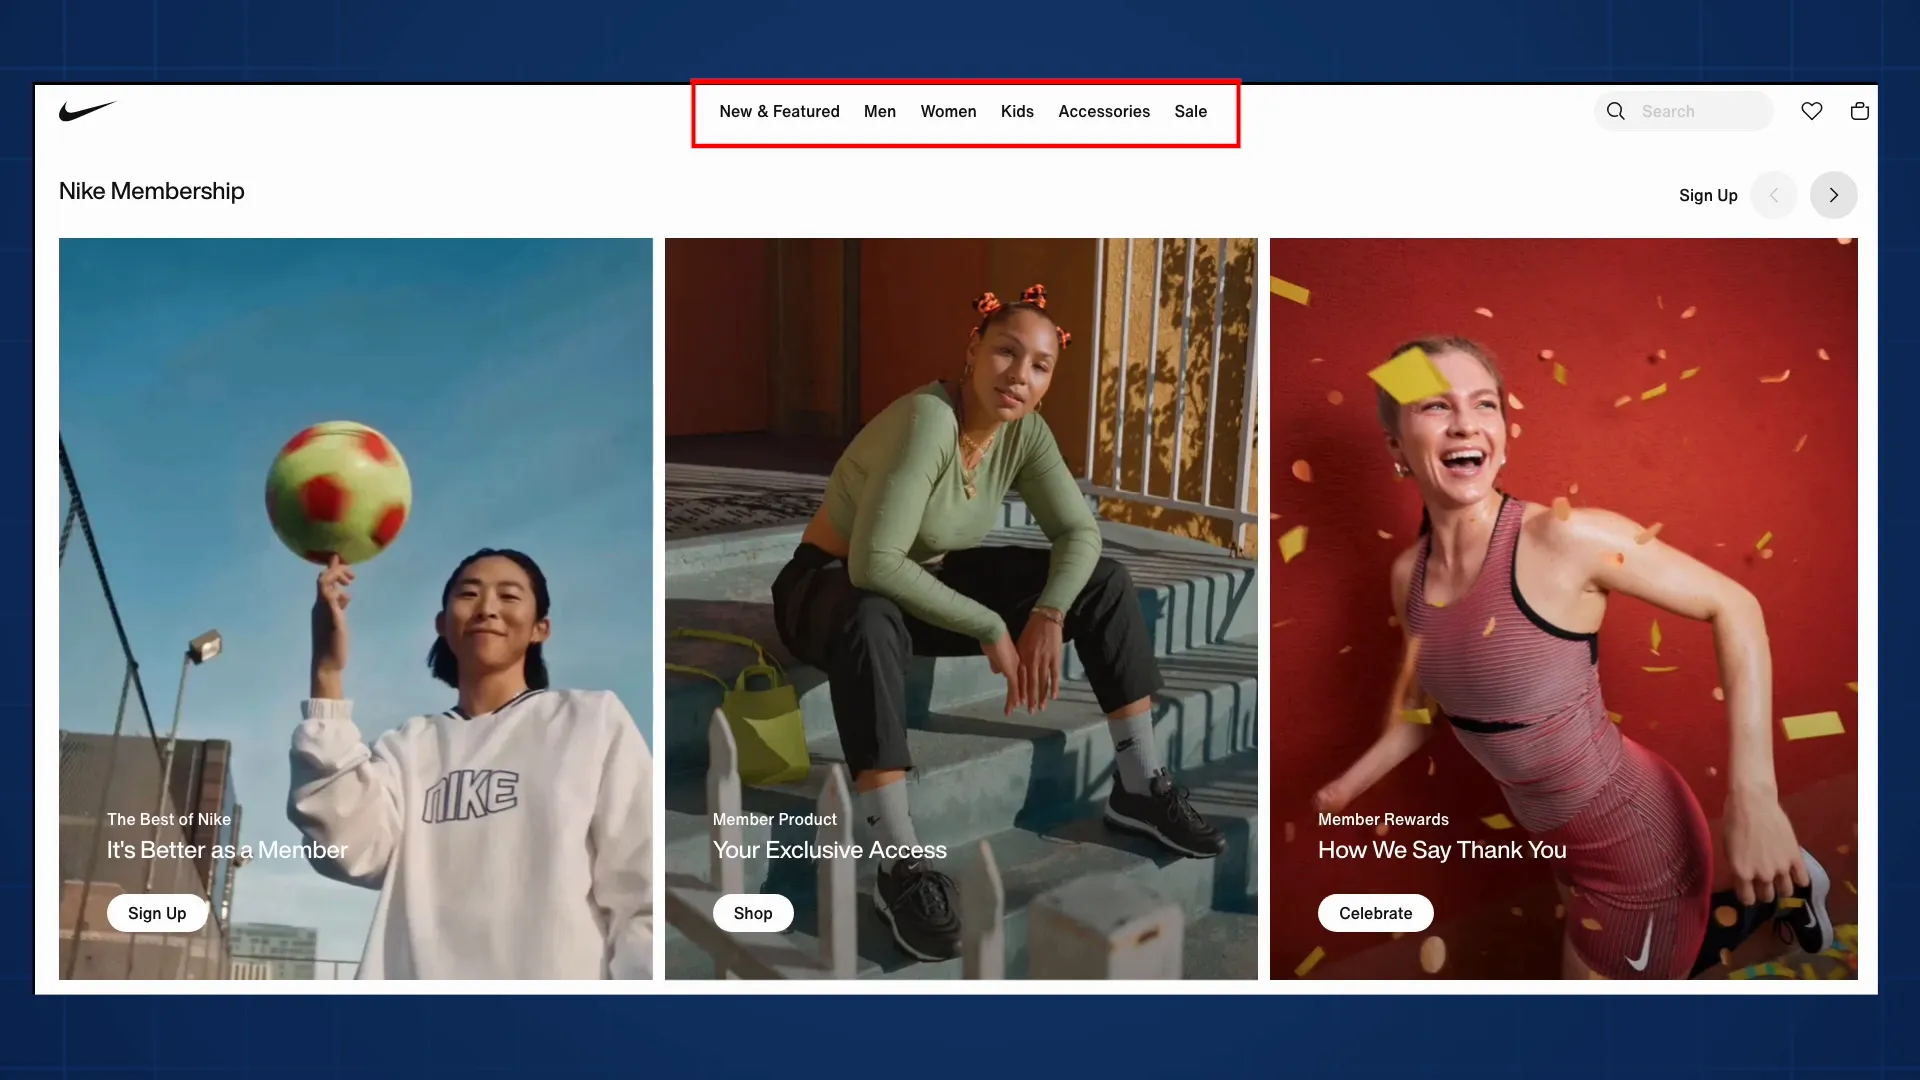This screenshot has width=1920, height=1080.
Task: Click the search magnifier icon
Action: coord(1616,111)
